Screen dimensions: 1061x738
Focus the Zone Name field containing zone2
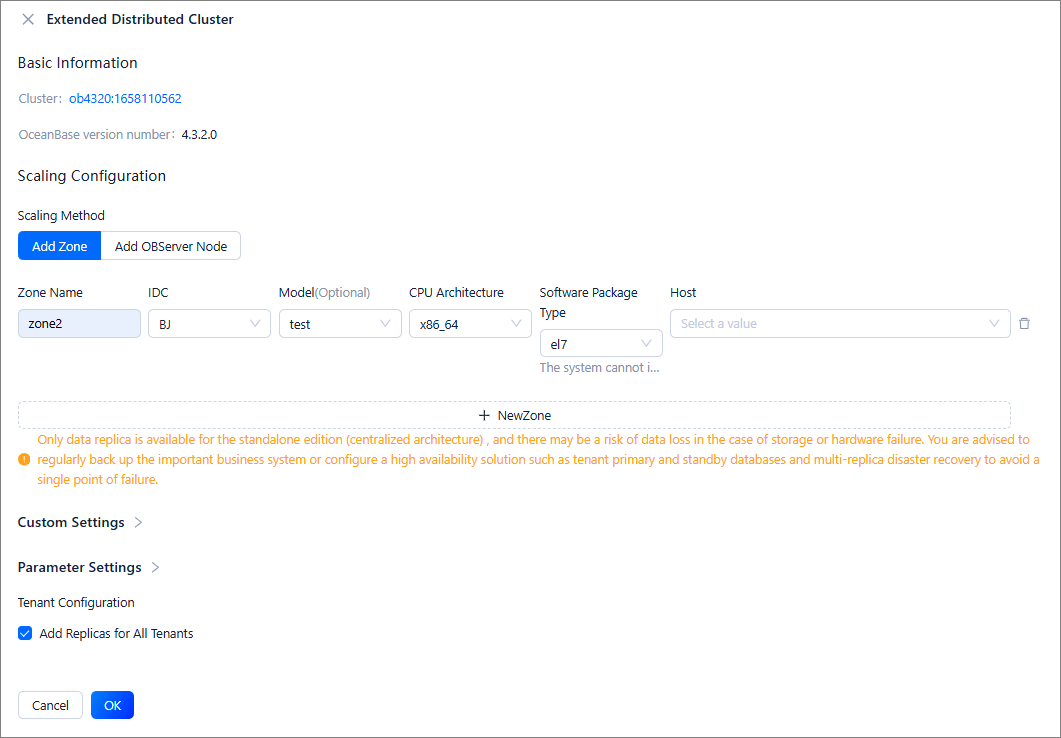(x=79, y=324)
